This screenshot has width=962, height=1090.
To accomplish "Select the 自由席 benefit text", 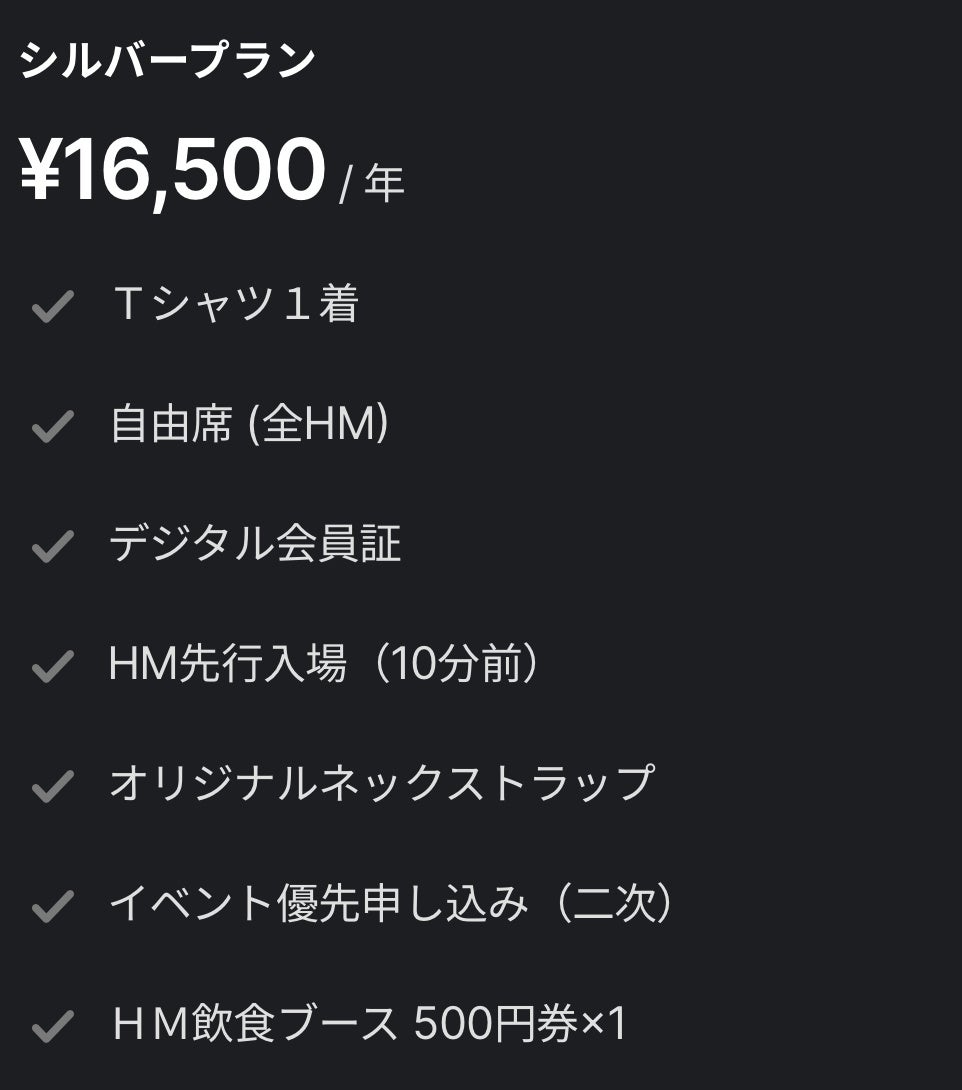I will click(x=170, y=425).
